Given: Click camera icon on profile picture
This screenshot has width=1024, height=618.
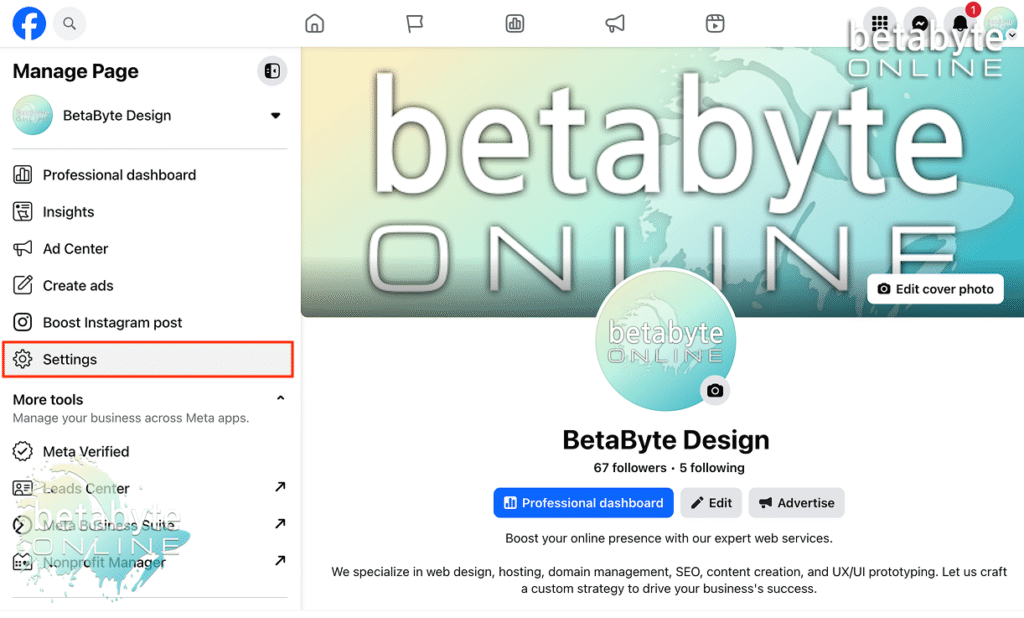Looking at the screenshot, I should coord(714,391).
